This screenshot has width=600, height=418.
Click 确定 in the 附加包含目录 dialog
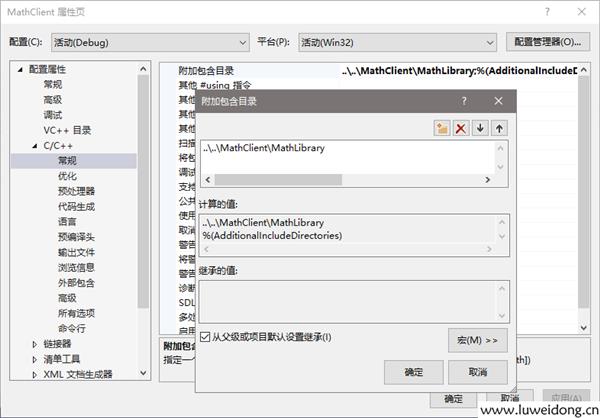413,372
